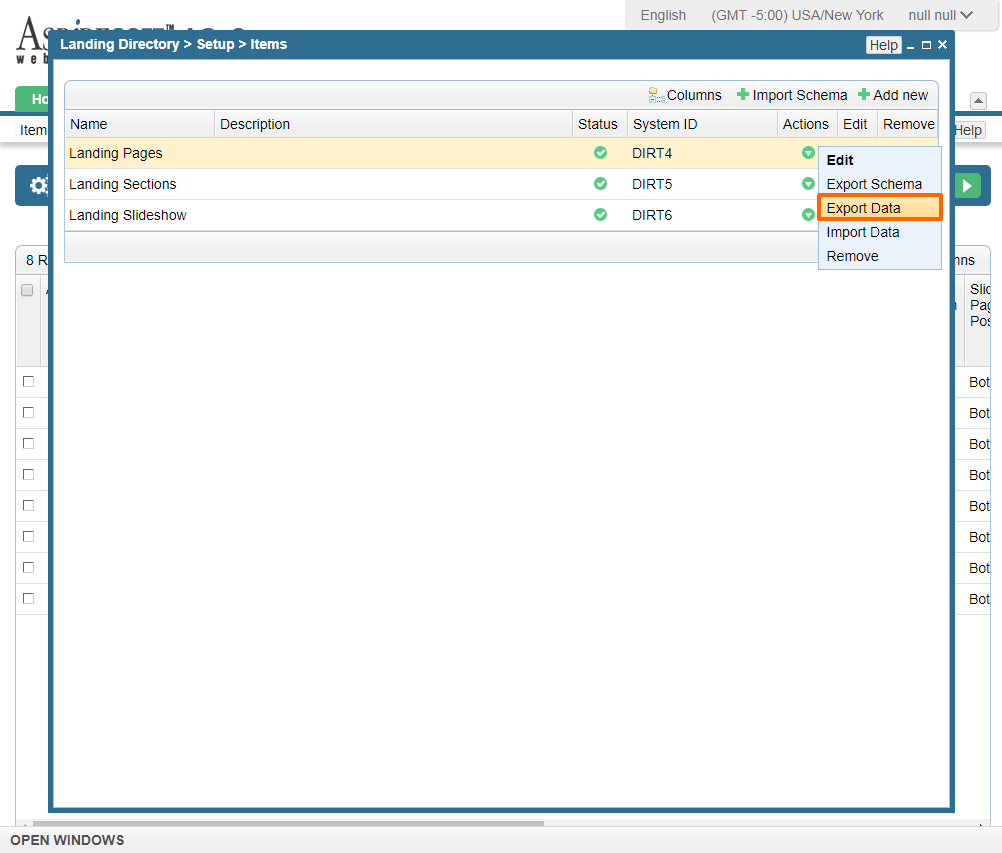This screenshot has height=853, width=1002.
Task: Toggle the select-all checkbox in background grid header
Action: tap(27, 290)
